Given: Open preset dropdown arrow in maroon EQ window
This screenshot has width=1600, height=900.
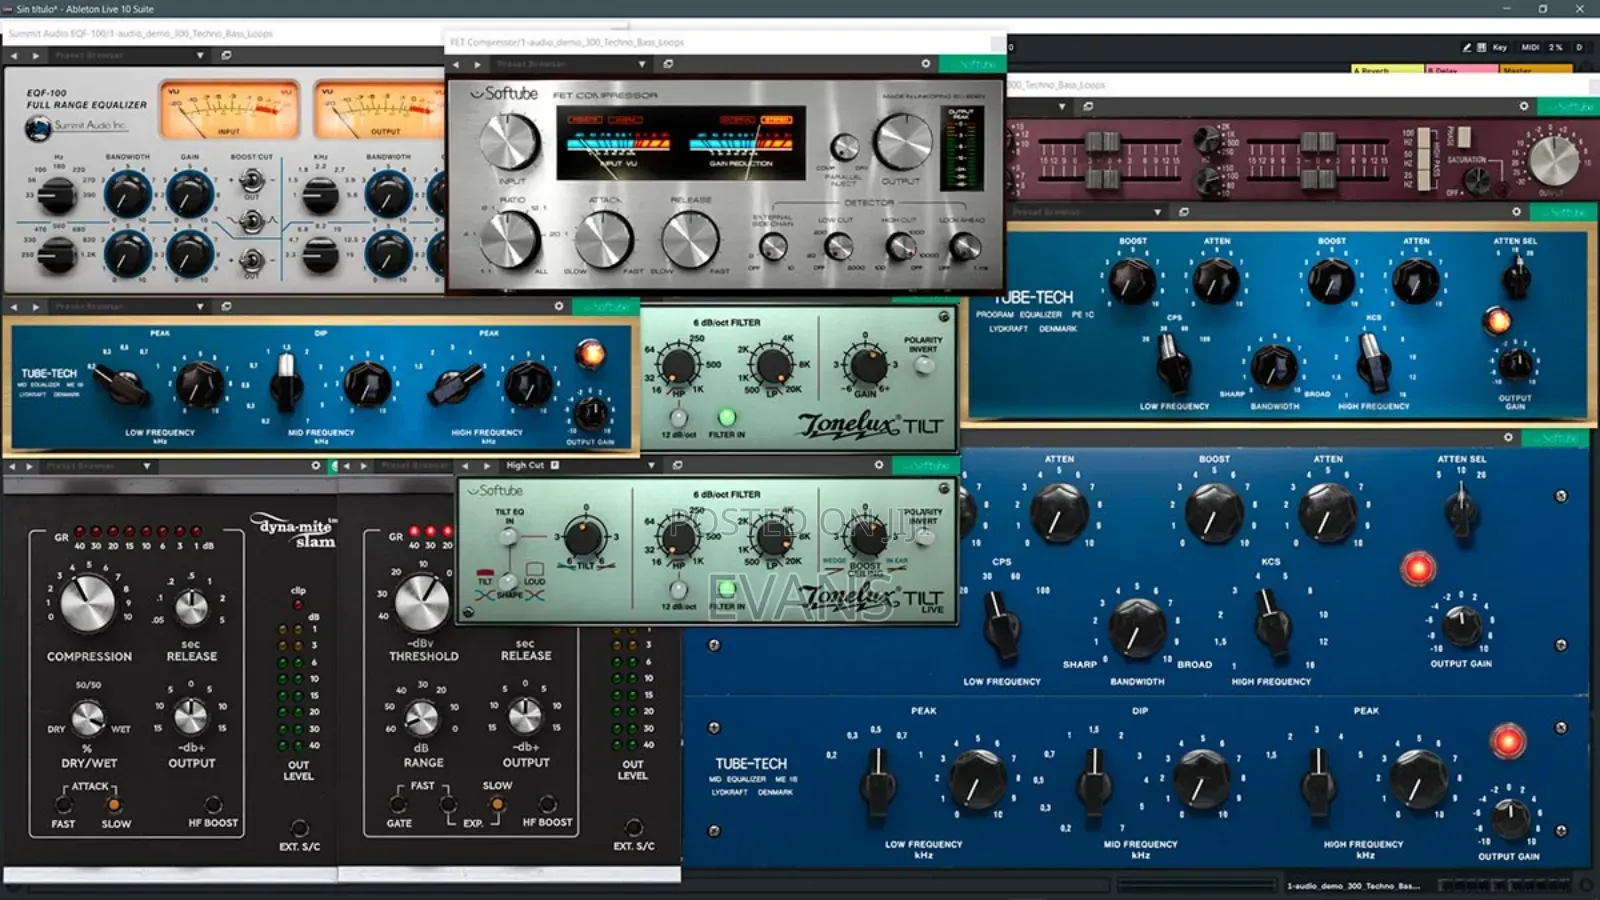Looking at the screenshot, I should (x=1062, y=106).
